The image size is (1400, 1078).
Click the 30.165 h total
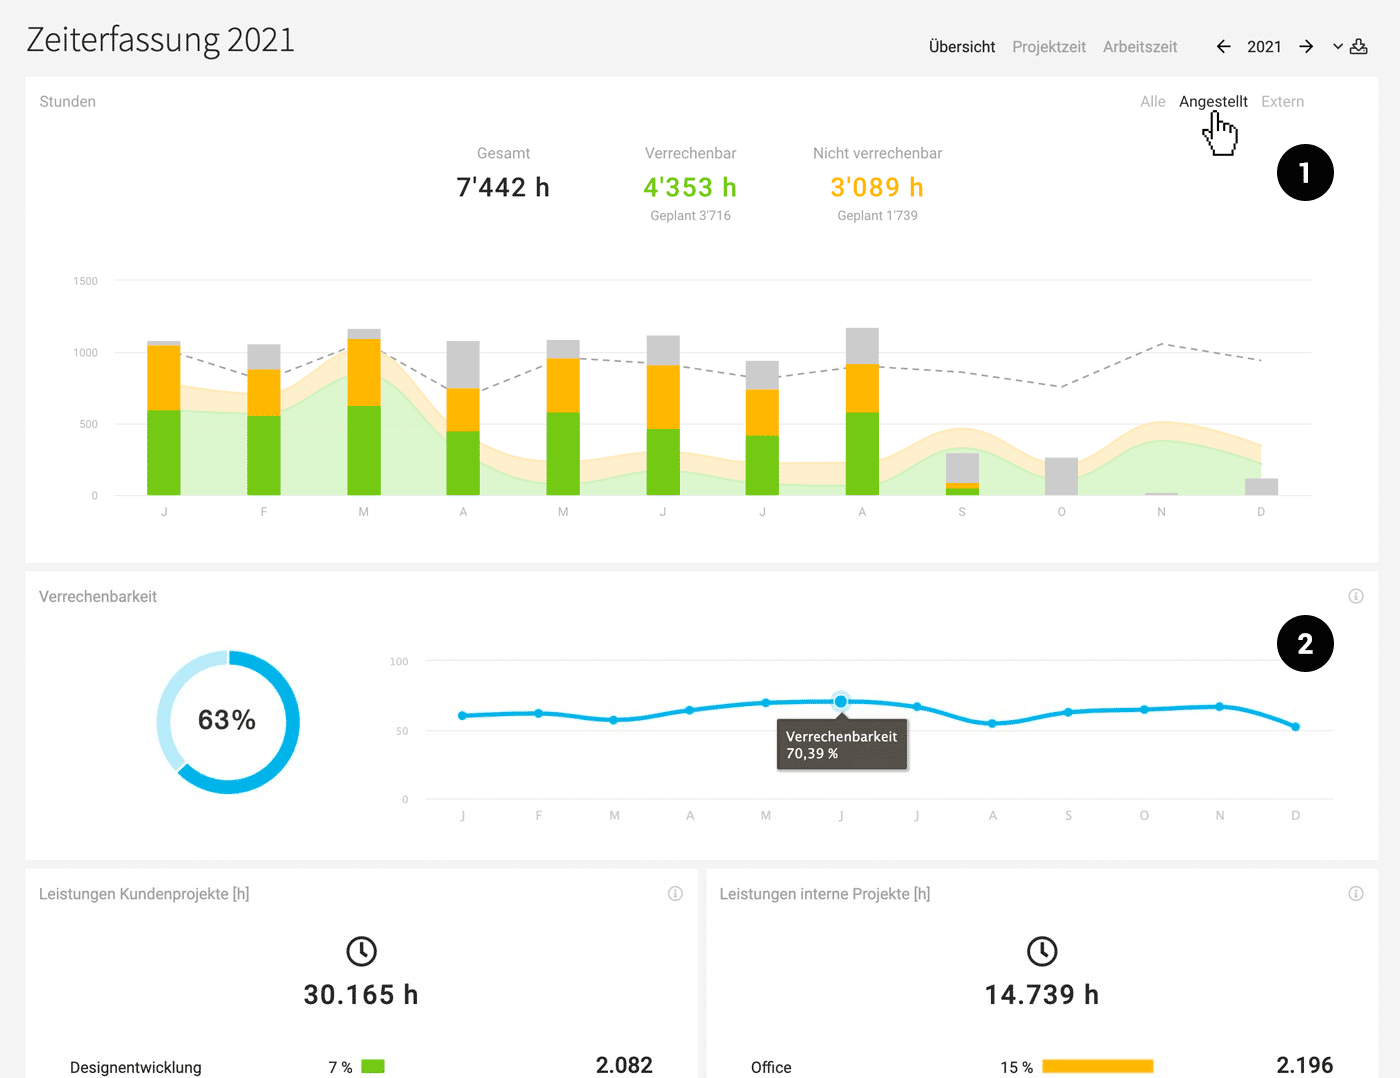[x=361, y=994]
